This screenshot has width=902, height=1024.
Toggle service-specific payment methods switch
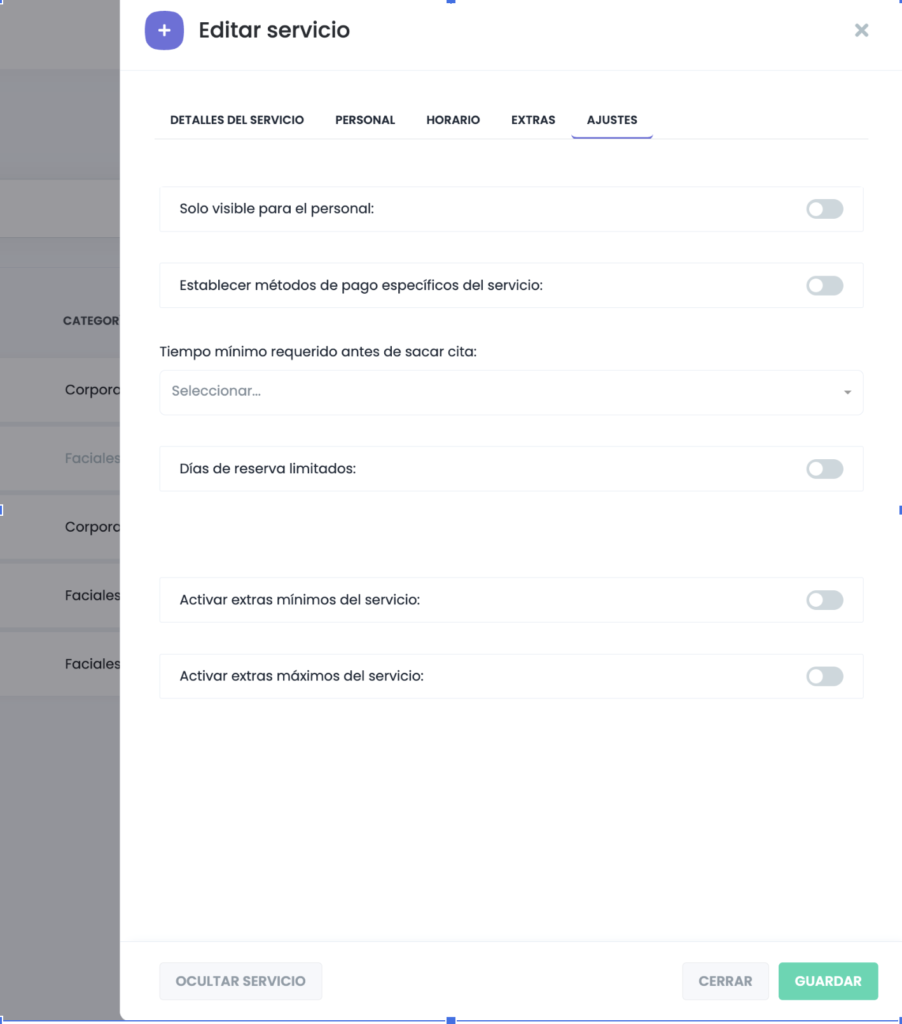click(824, 286)
